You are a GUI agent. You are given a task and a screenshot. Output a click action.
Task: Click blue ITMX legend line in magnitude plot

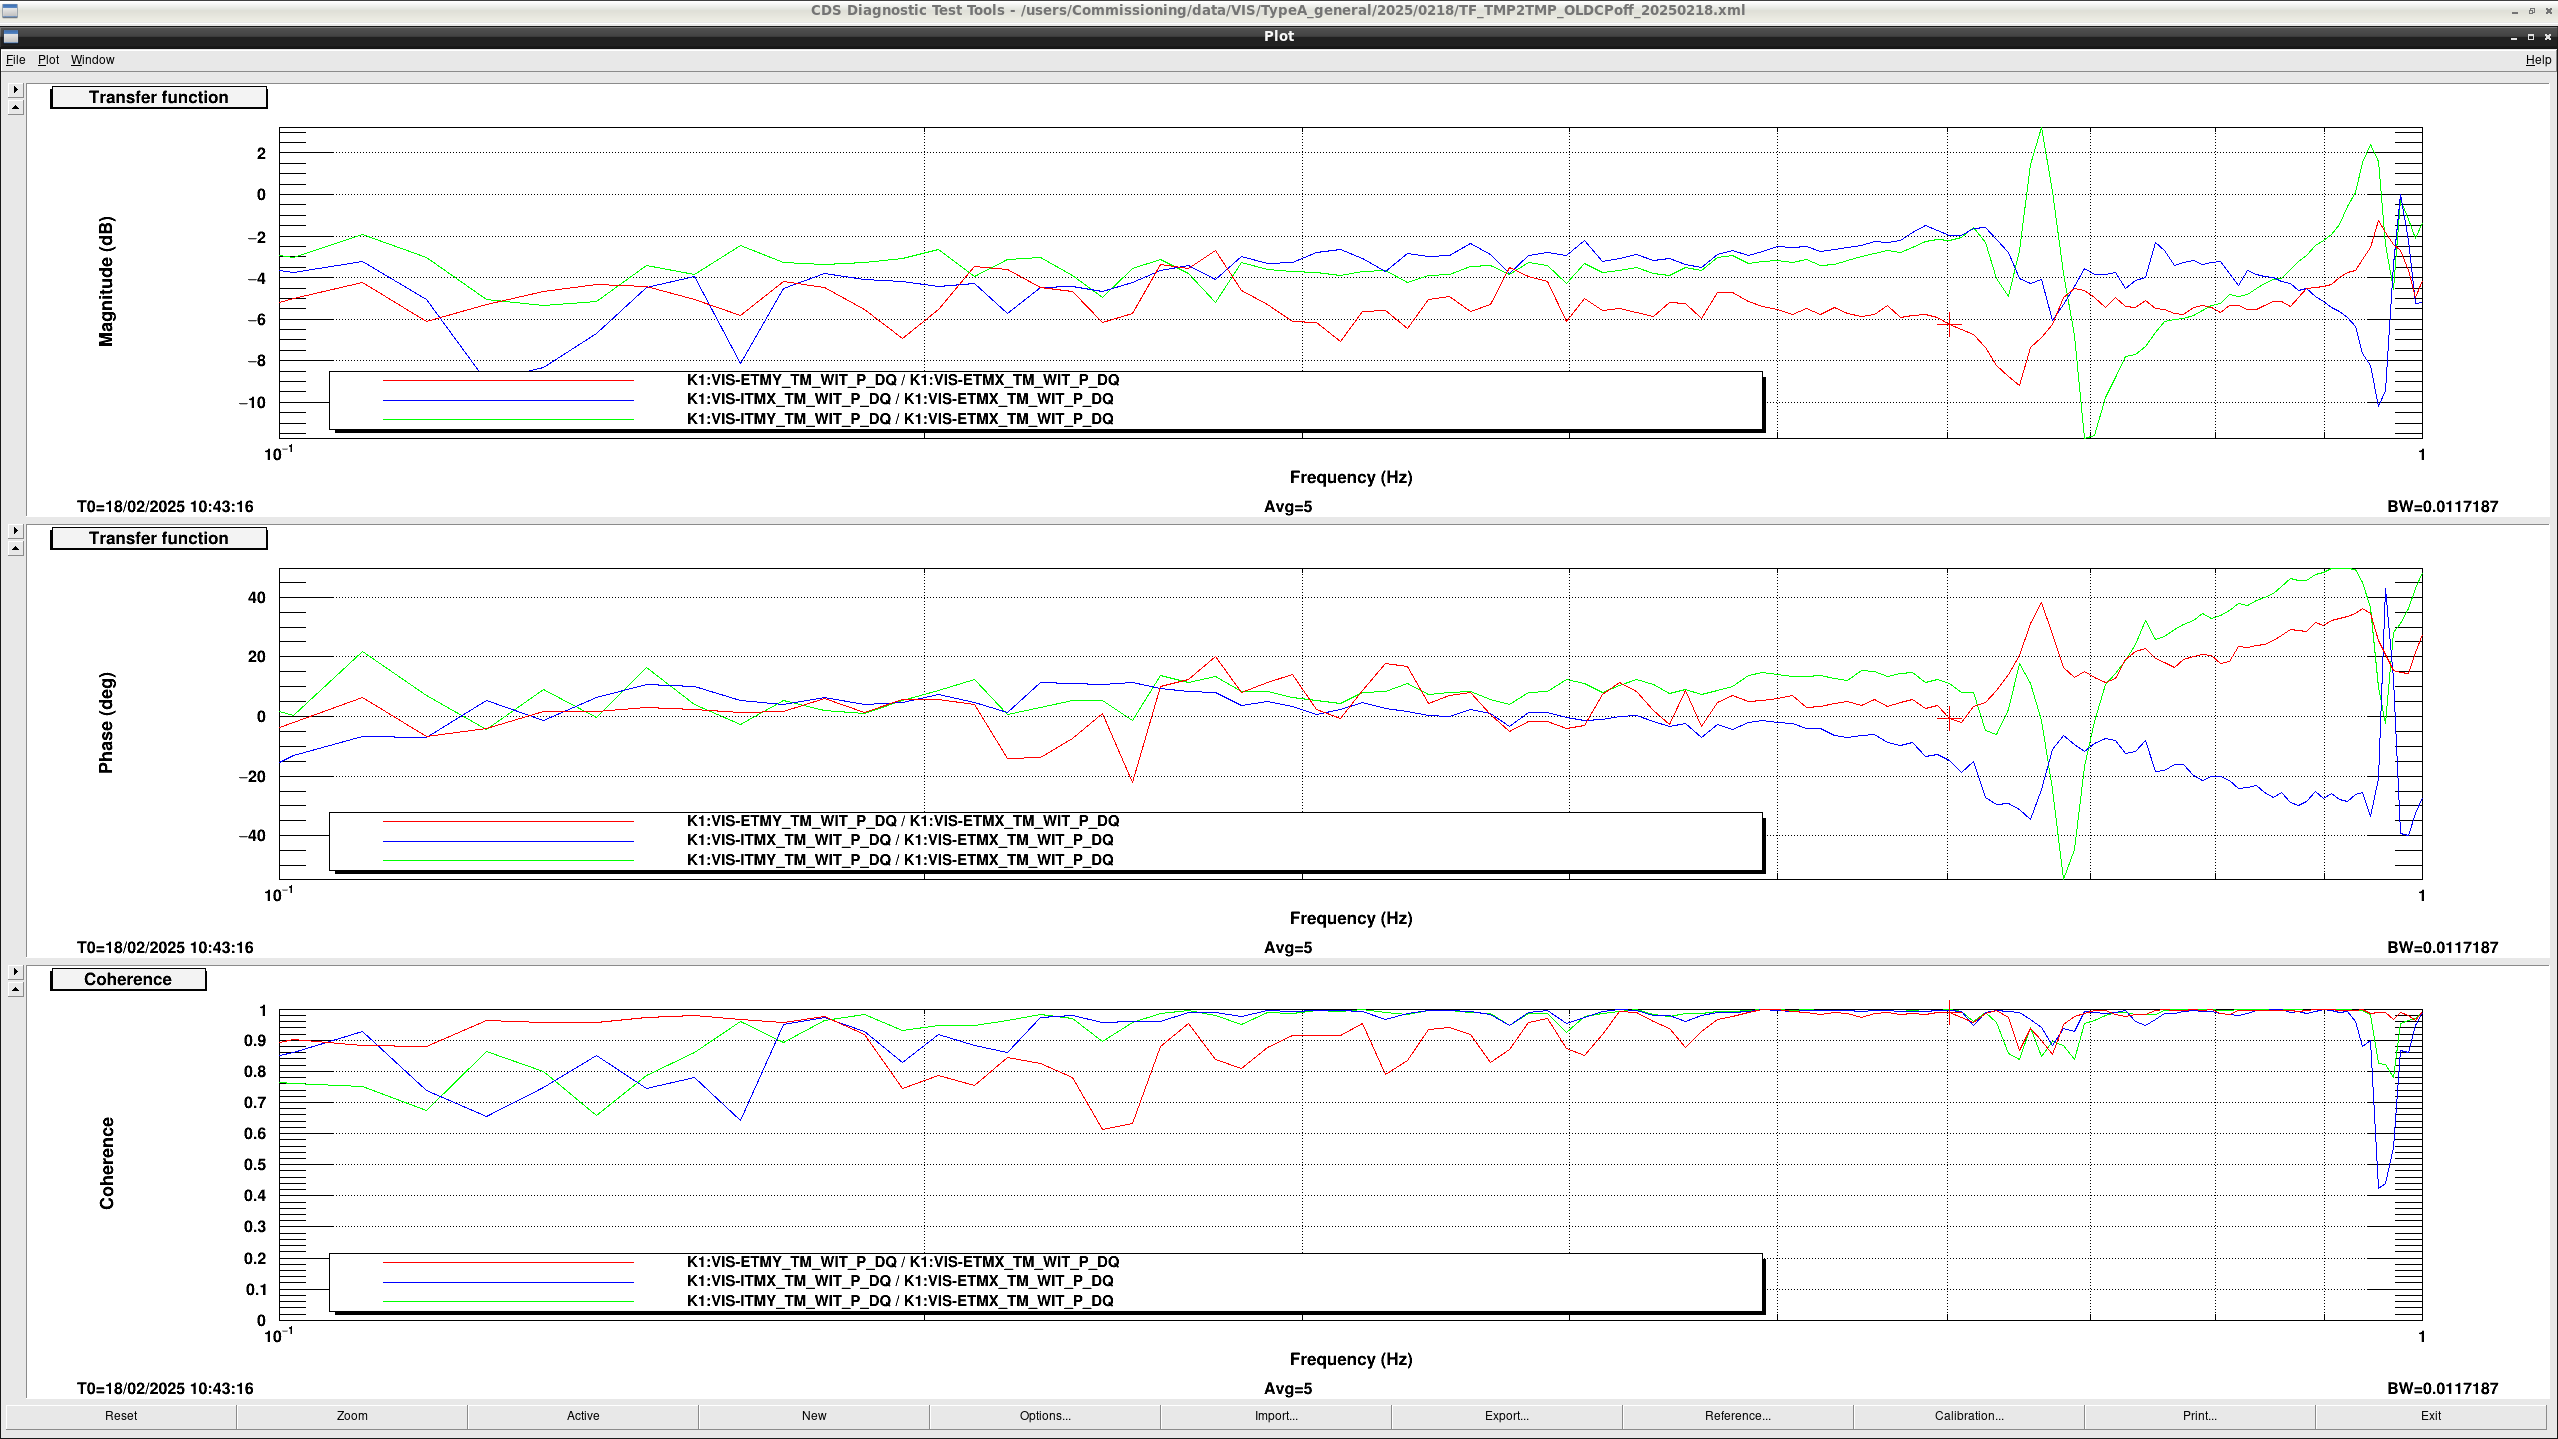(508, 399)
